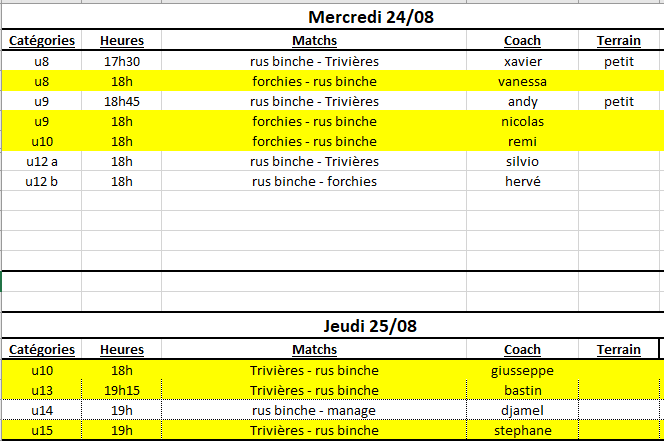Click the cell with coach vanessa

523,81
